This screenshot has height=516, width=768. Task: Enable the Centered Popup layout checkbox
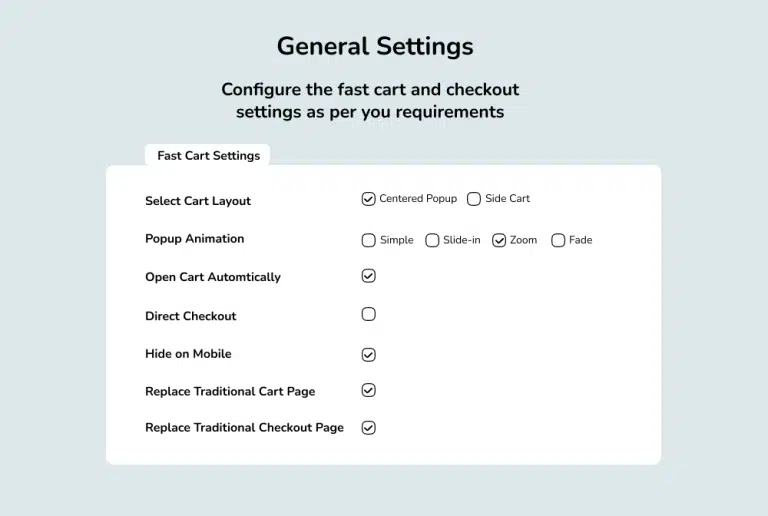(368, 199)
